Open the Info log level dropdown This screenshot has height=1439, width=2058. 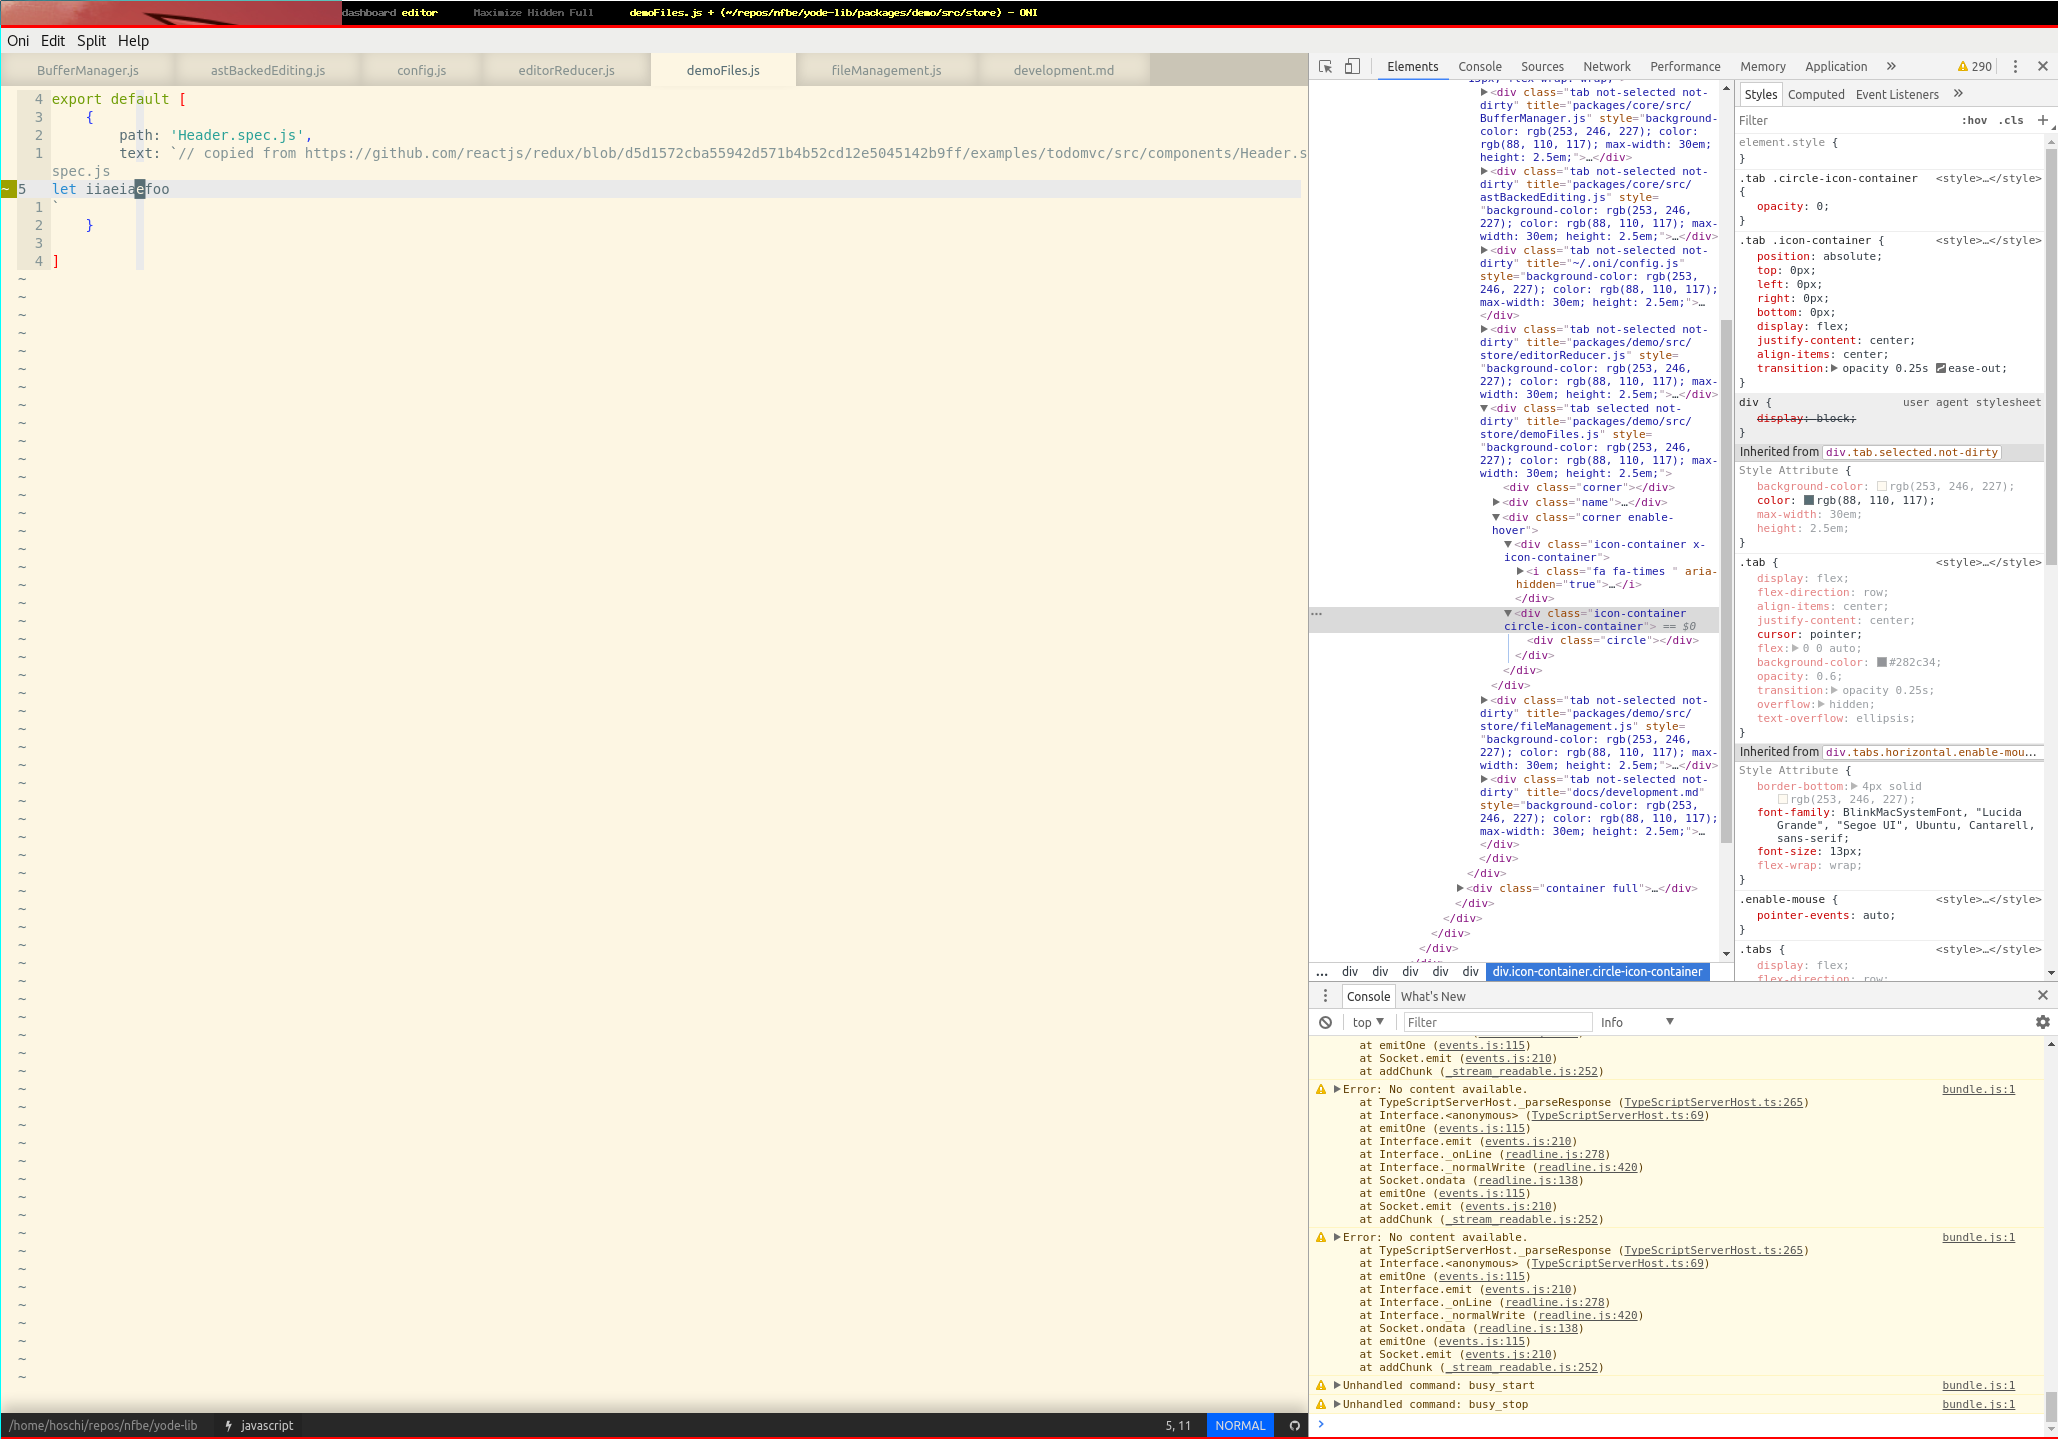tap(1637, 1022)
